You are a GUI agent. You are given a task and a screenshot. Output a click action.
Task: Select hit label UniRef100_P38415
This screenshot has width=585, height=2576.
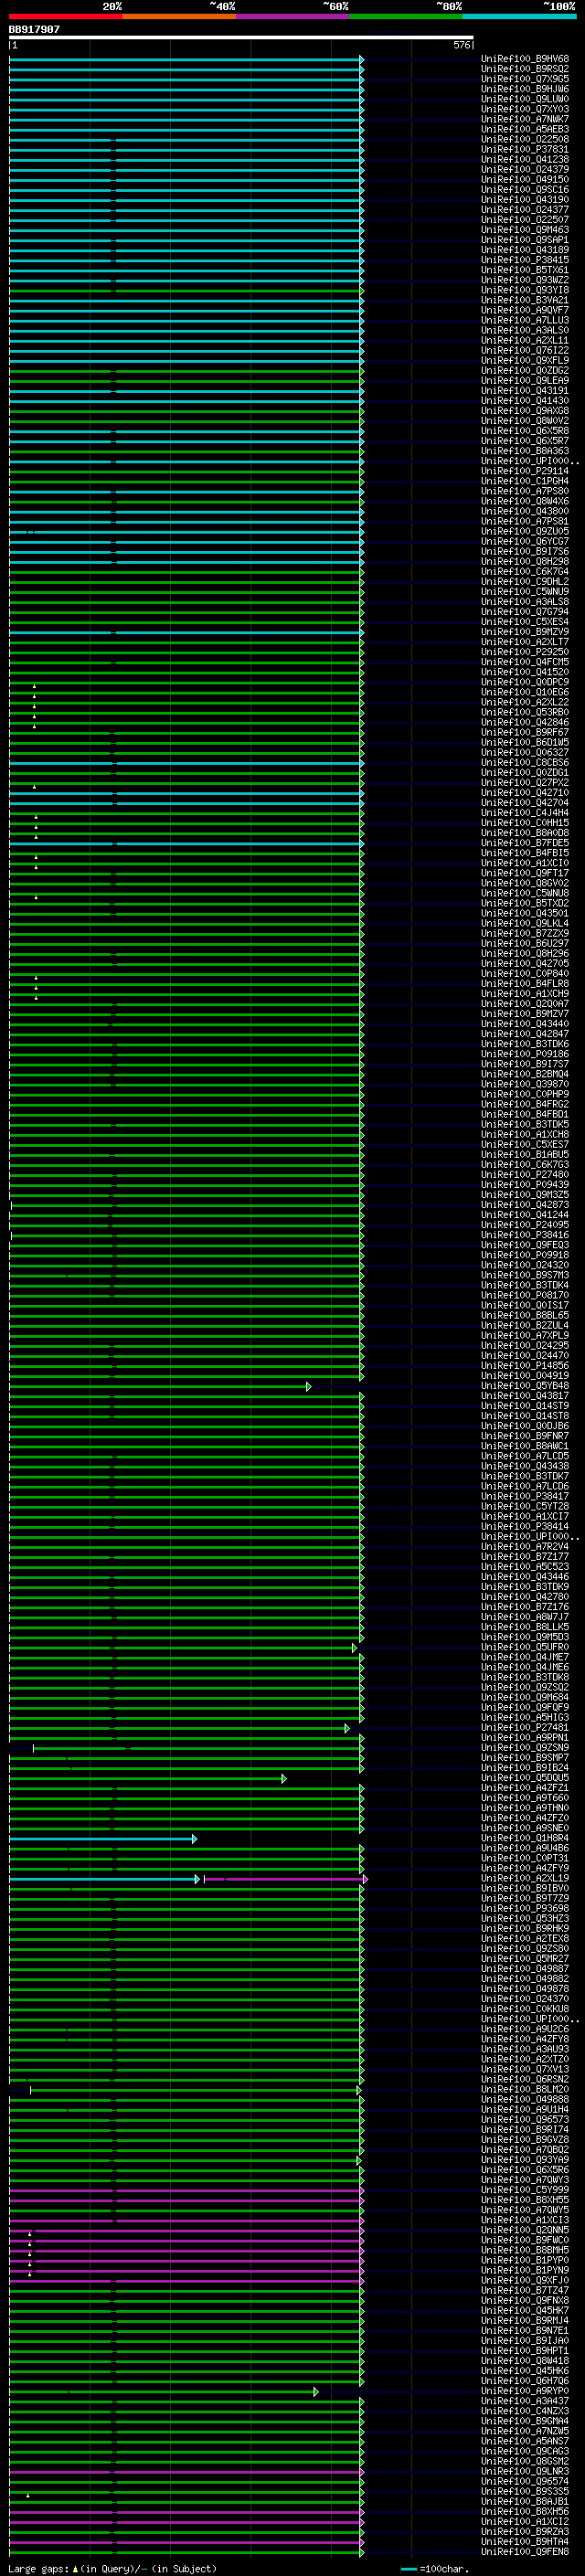524,260
